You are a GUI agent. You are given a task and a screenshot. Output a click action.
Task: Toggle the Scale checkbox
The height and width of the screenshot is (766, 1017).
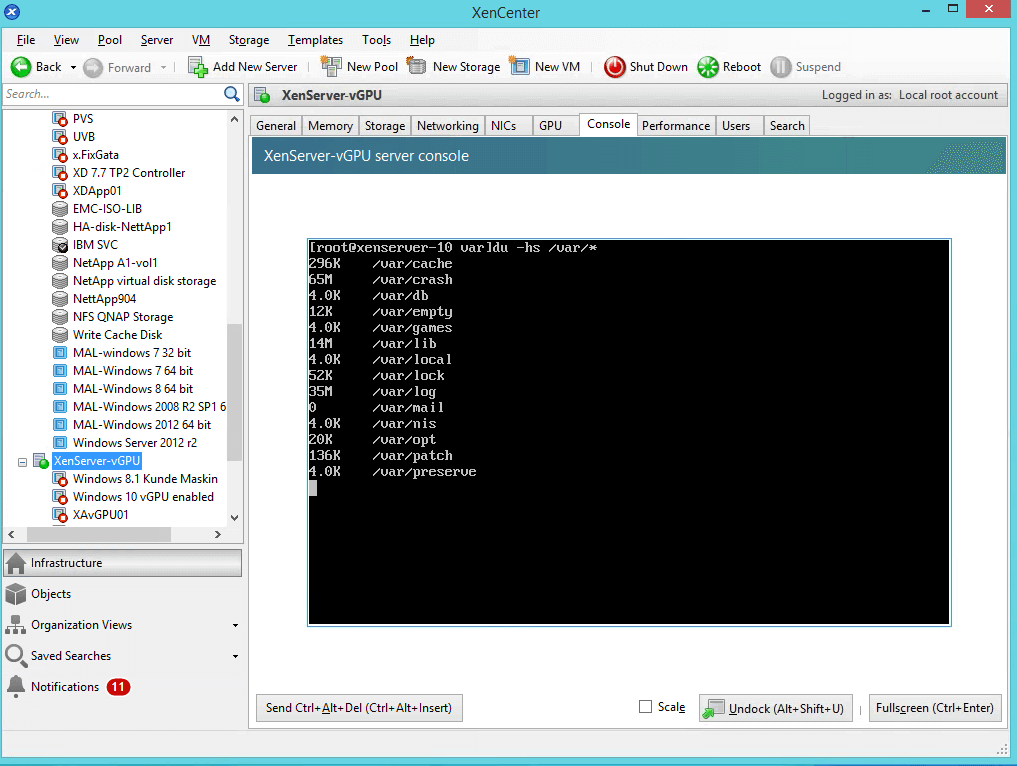(645, 706)
